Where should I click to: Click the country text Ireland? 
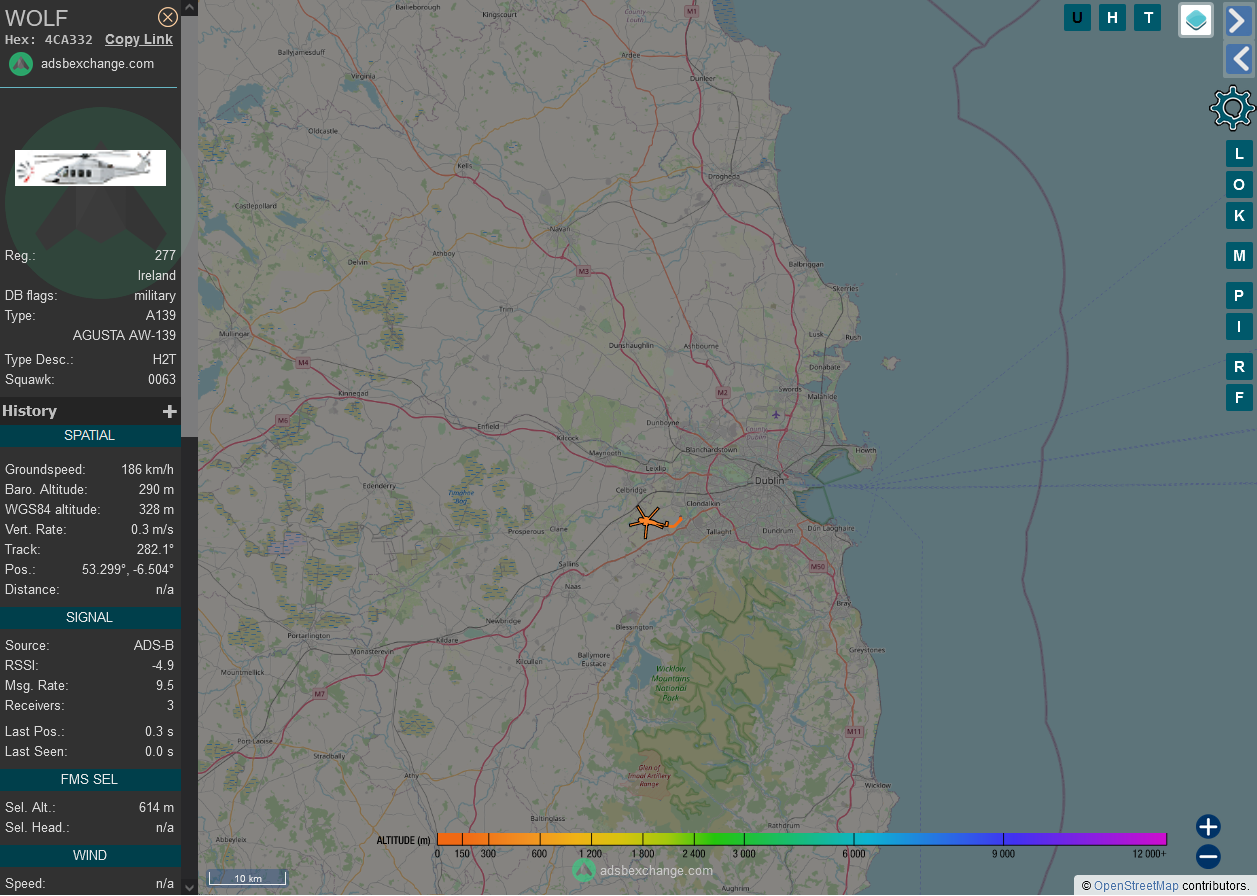(157, 276)
